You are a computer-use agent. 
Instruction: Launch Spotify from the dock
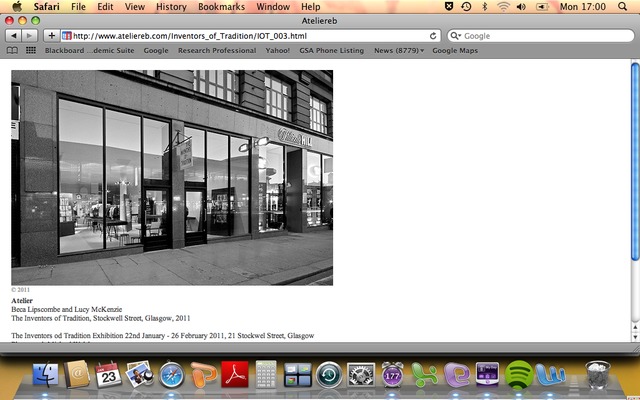[x=518, y=376]
